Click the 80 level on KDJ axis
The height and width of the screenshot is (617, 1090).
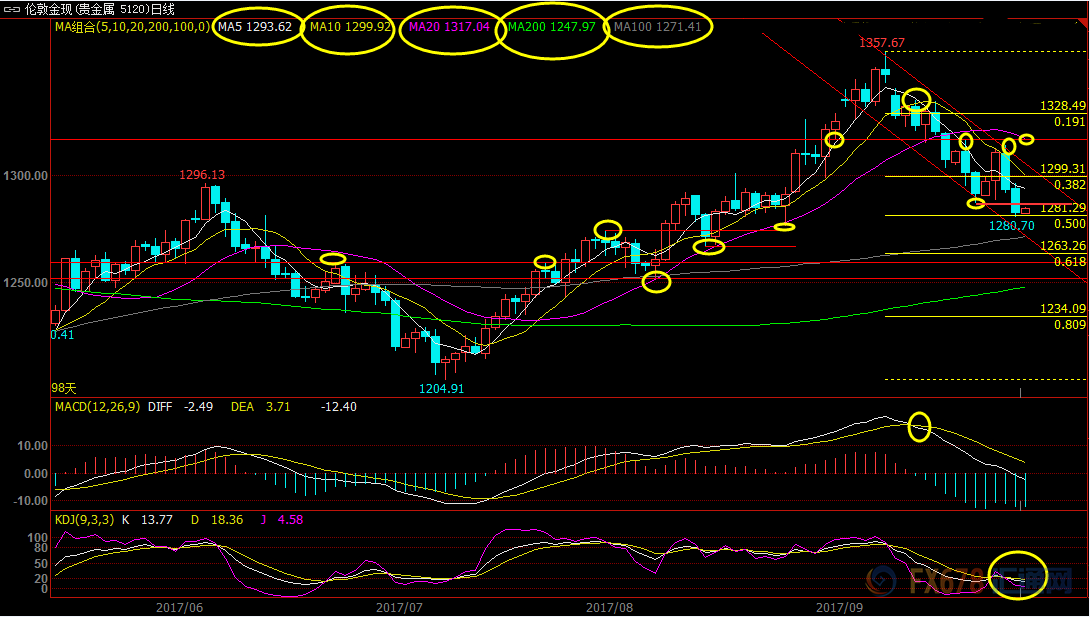[42, 548]
